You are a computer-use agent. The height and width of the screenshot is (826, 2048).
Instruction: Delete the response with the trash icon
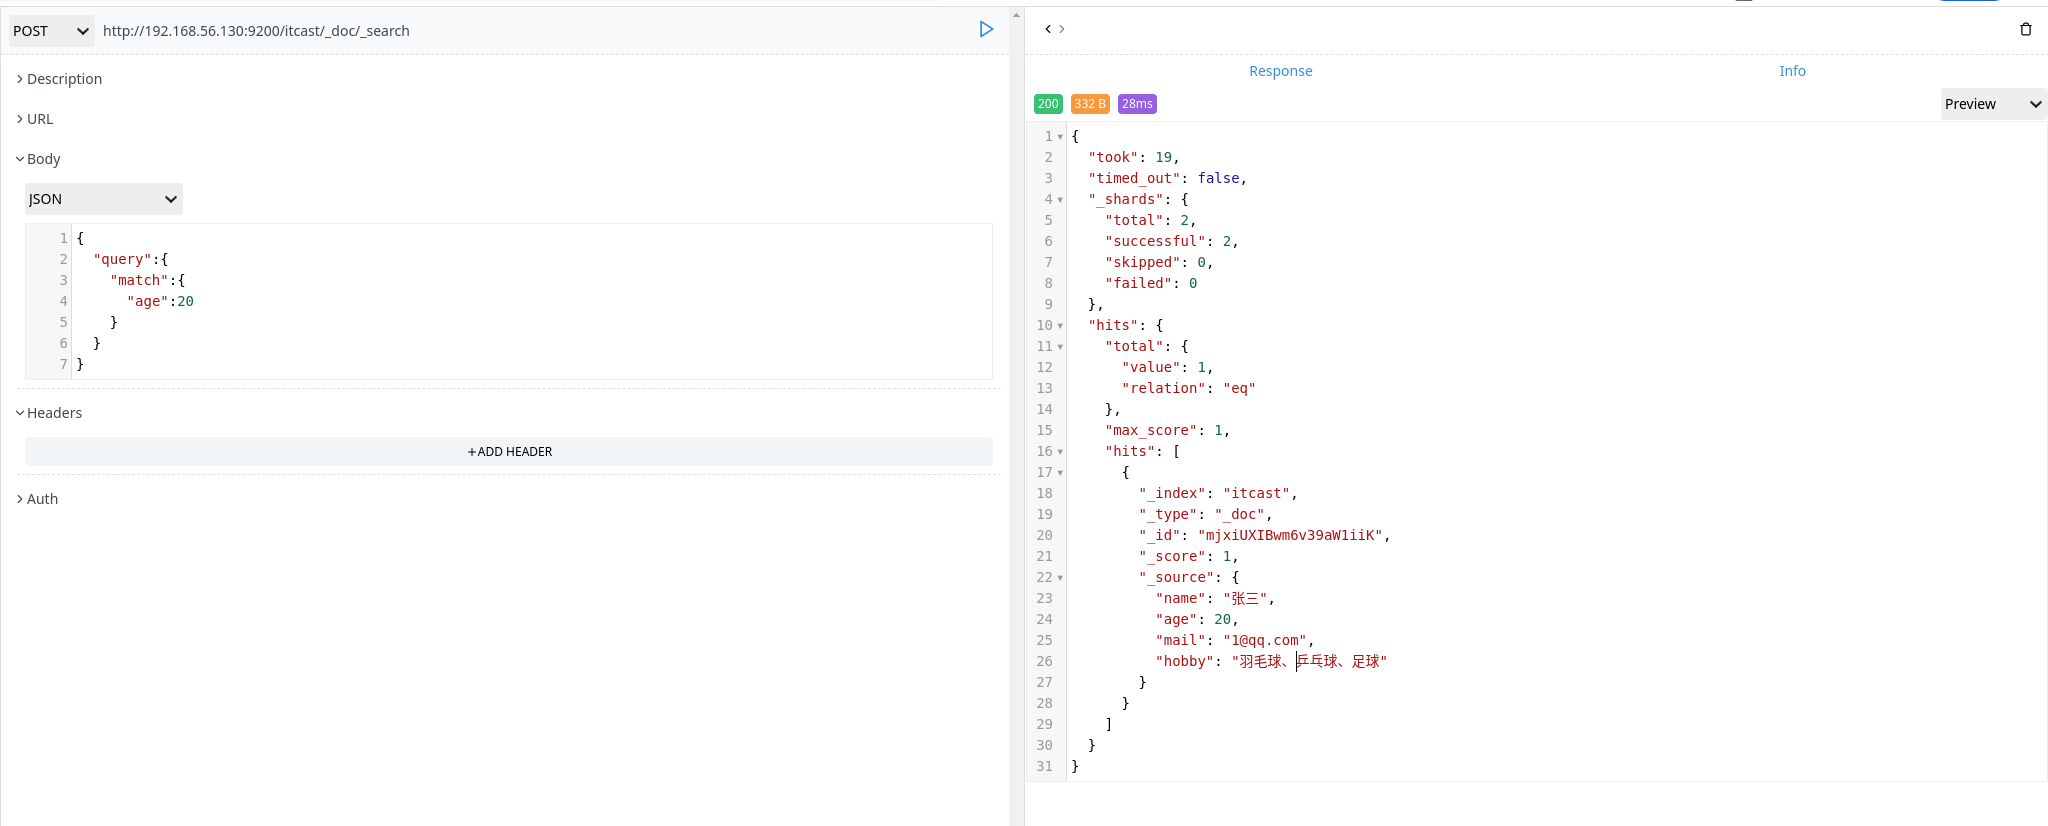[x=2025, y=29]
